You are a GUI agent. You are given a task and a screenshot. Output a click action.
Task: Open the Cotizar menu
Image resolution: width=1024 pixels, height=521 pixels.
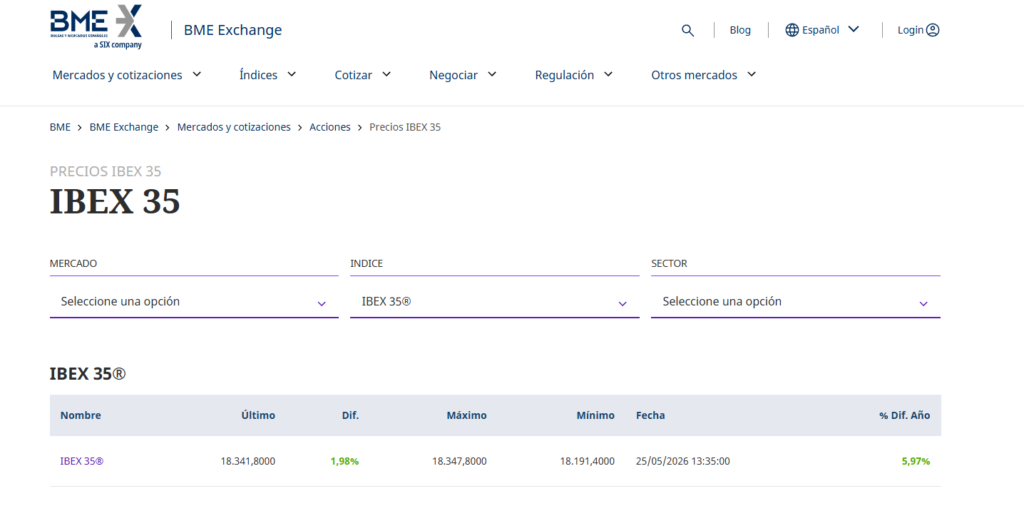pyautogui.click(x=363, y=75)
